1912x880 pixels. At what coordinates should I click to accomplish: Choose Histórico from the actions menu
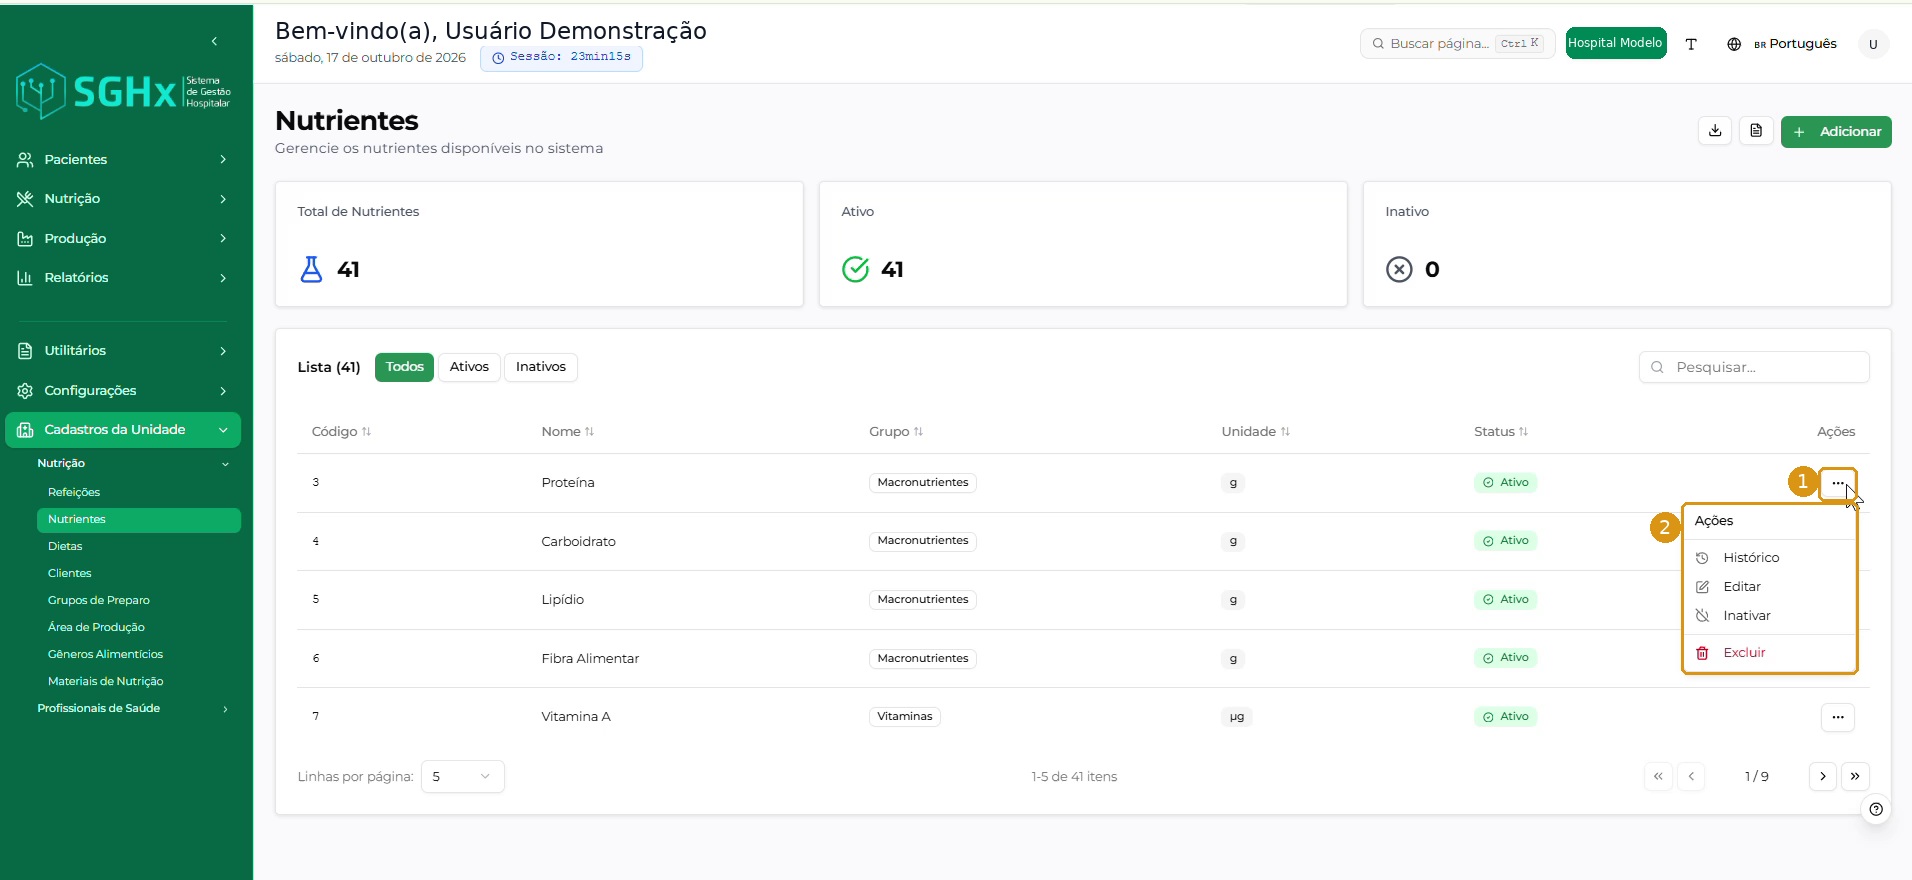point(1770,558)
